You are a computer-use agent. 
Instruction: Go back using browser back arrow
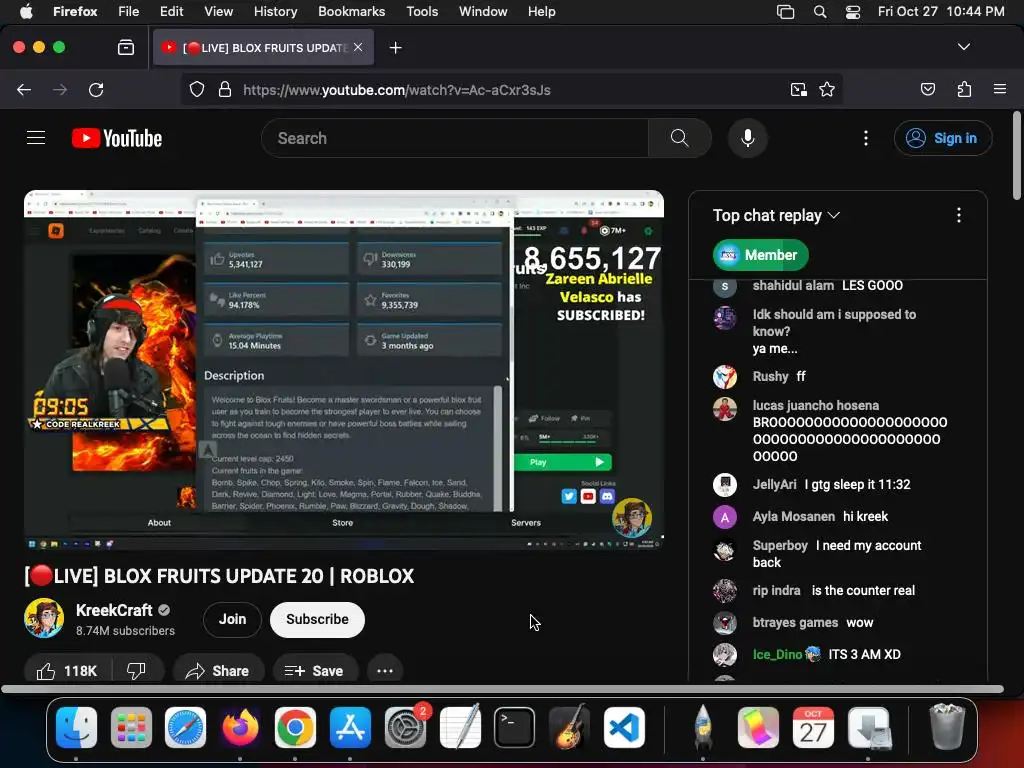pyautogui.click(x=24, y=90)
